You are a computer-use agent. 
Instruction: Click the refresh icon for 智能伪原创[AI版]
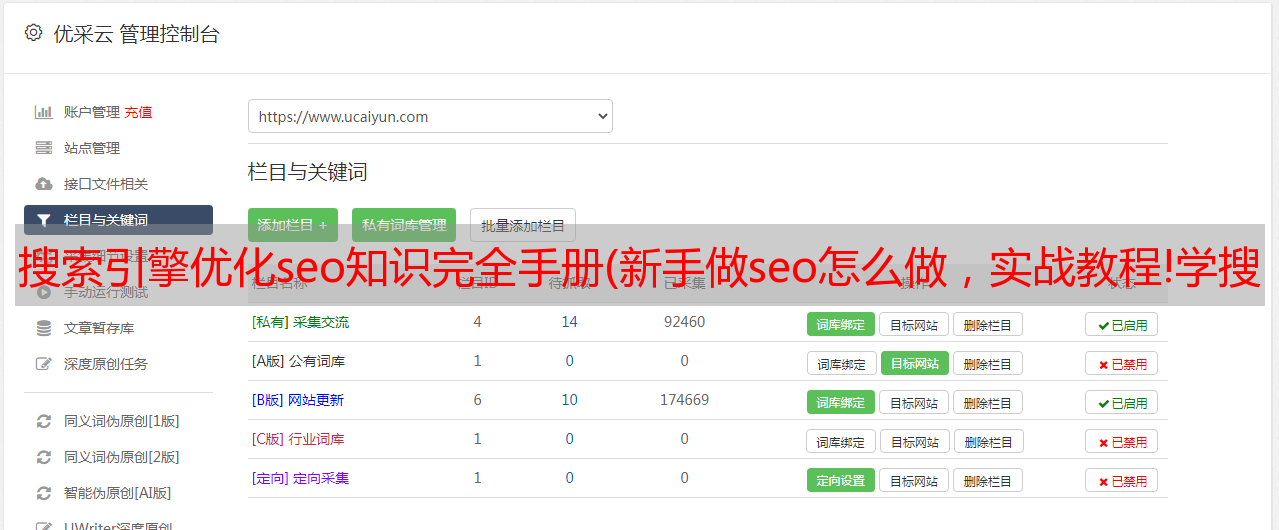click(x=44, y=493)
